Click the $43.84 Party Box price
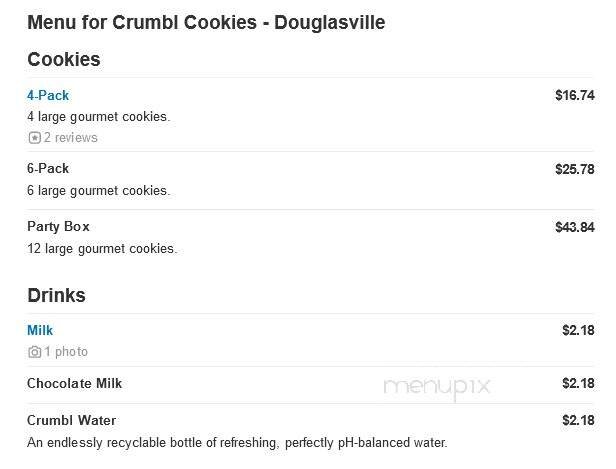The width and height of the screenshot is (616, 469). coord(575,227)
